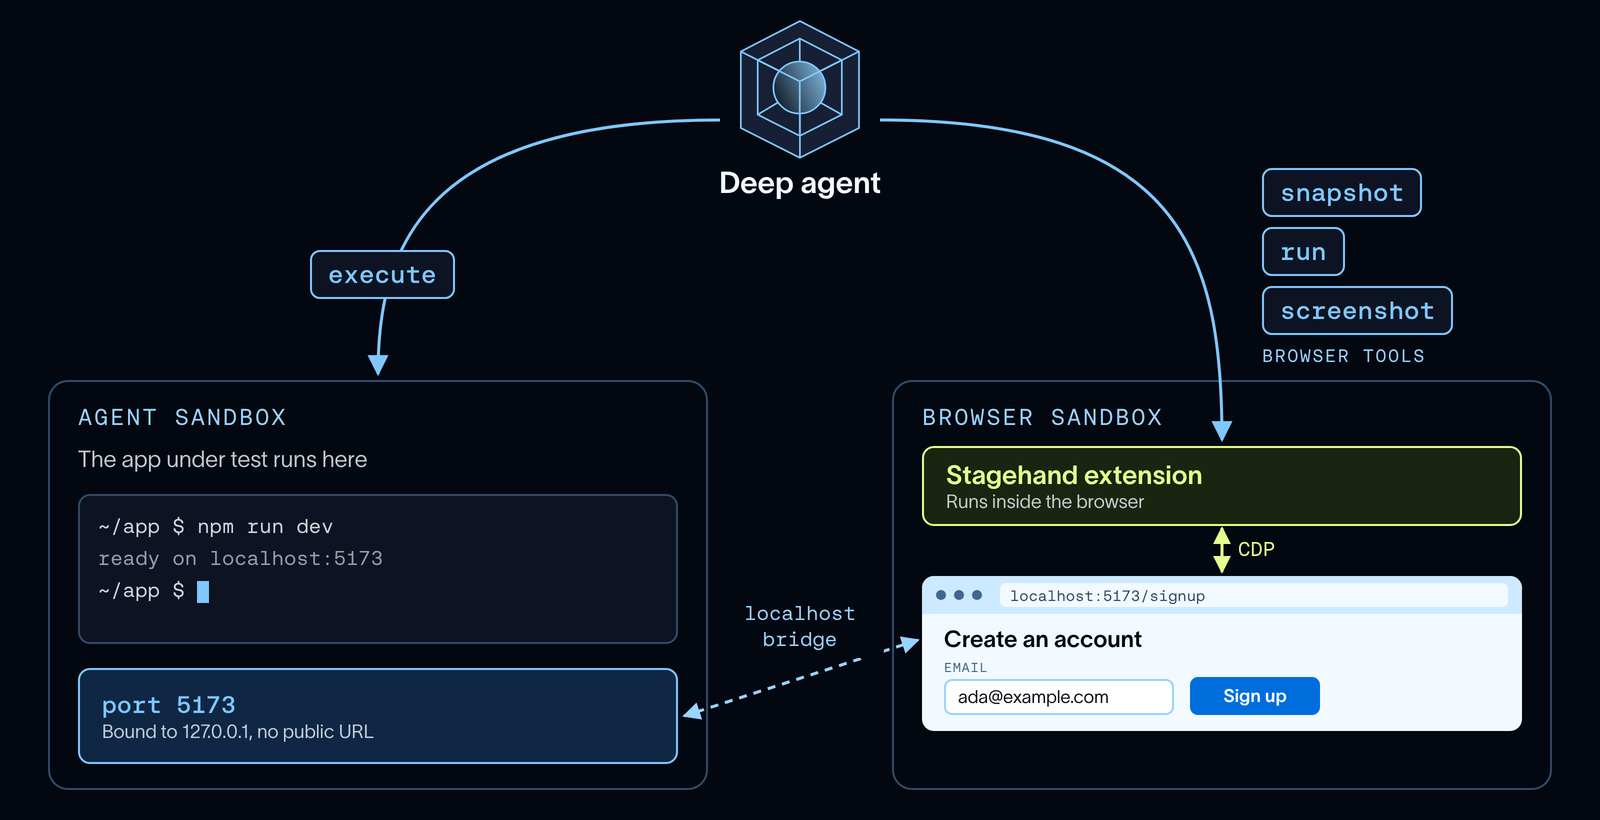
Task: Select the port 5173 box
Action: [378, 716]
